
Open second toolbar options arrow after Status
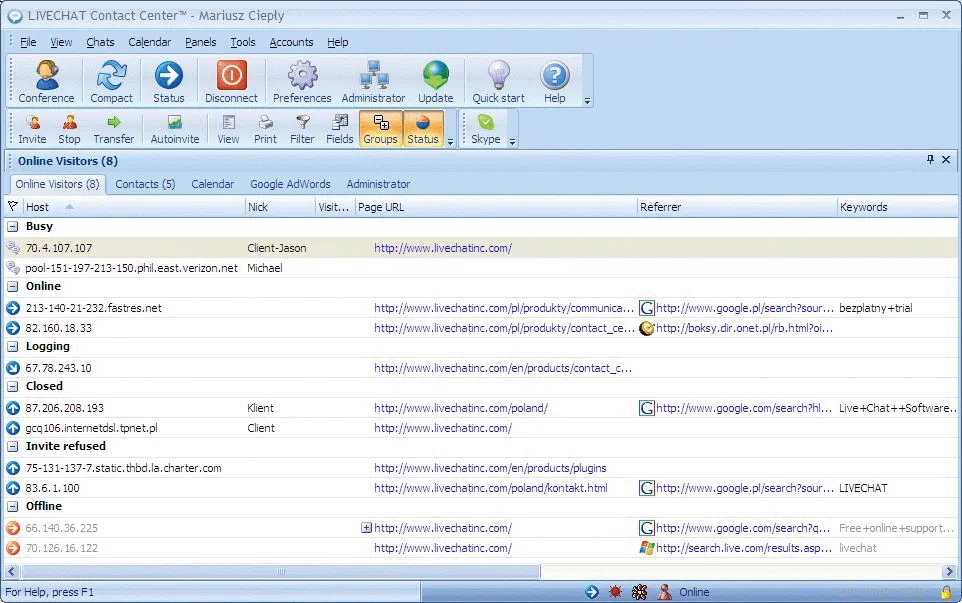[x=450, y=142]
